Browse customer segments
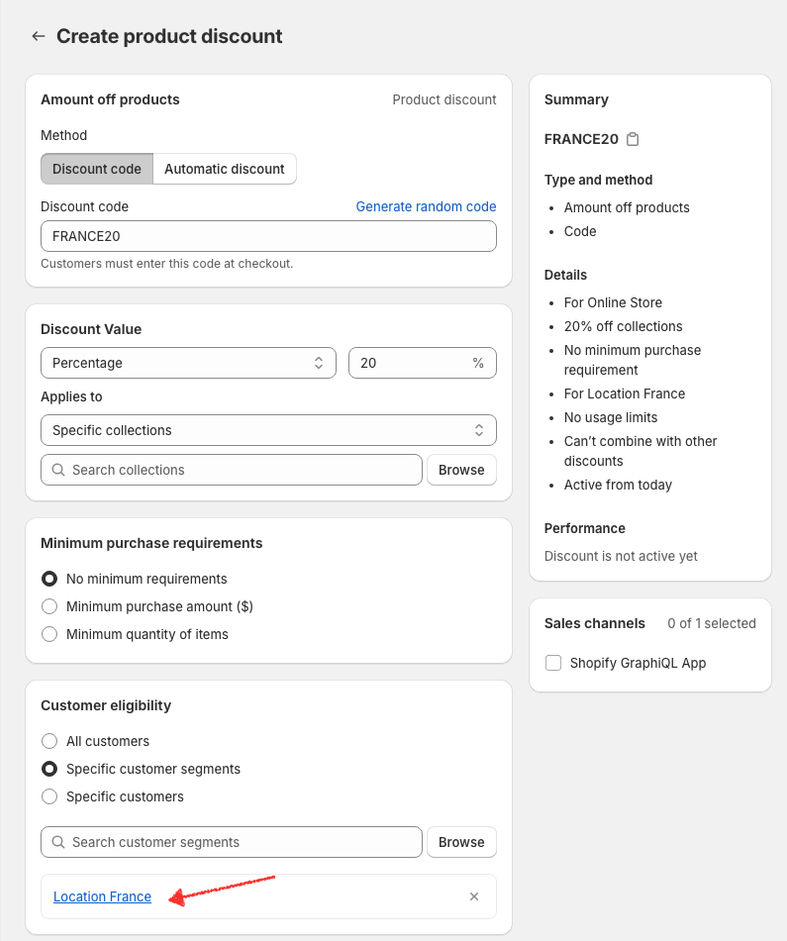This screenshot has width=787, height=941. tap(461, 842)
